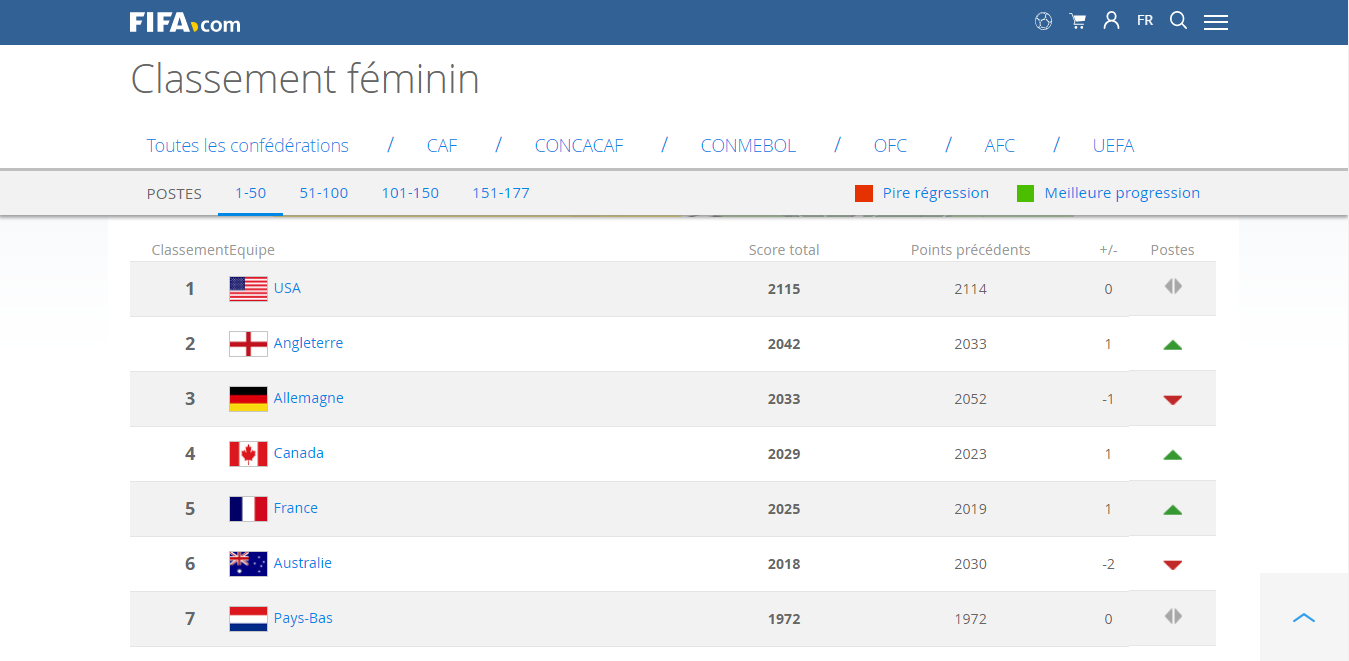
Task: Open the search magnifier icon
Action: (1178, 21)
